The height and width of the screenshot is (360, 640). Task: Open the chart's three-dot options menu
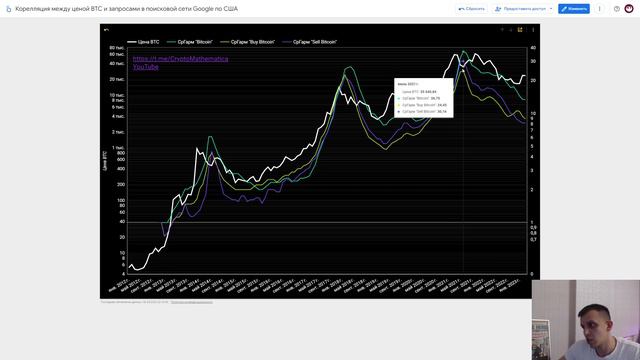(x=533, y=30)
